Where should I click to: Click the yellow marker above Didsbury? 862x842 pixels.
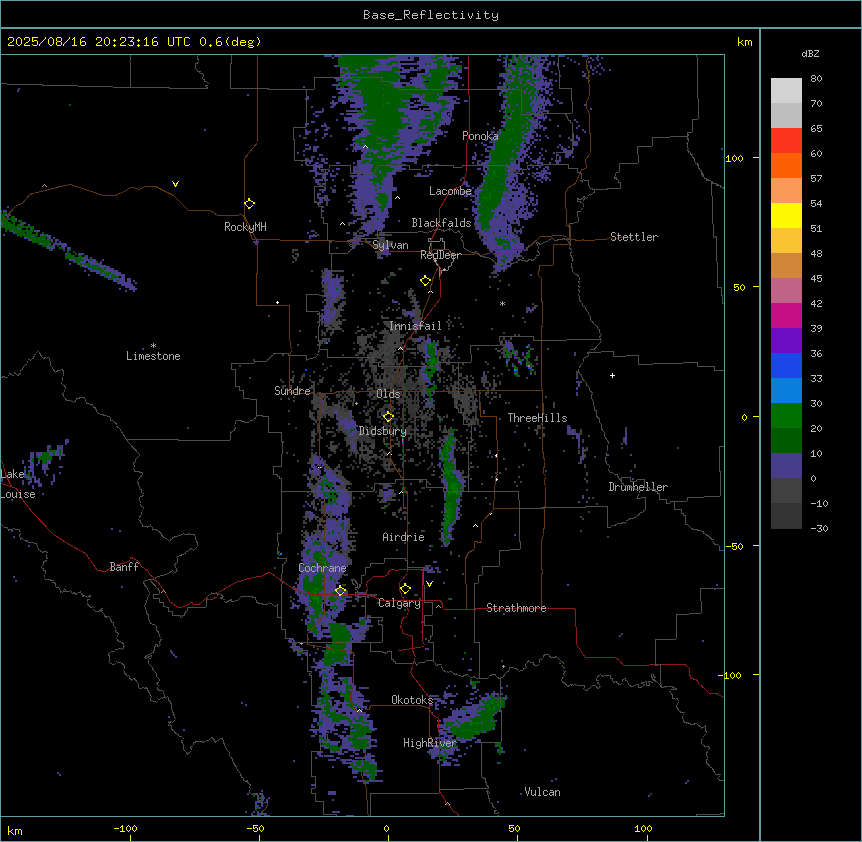pyautogui.click(x=388, y=416)
